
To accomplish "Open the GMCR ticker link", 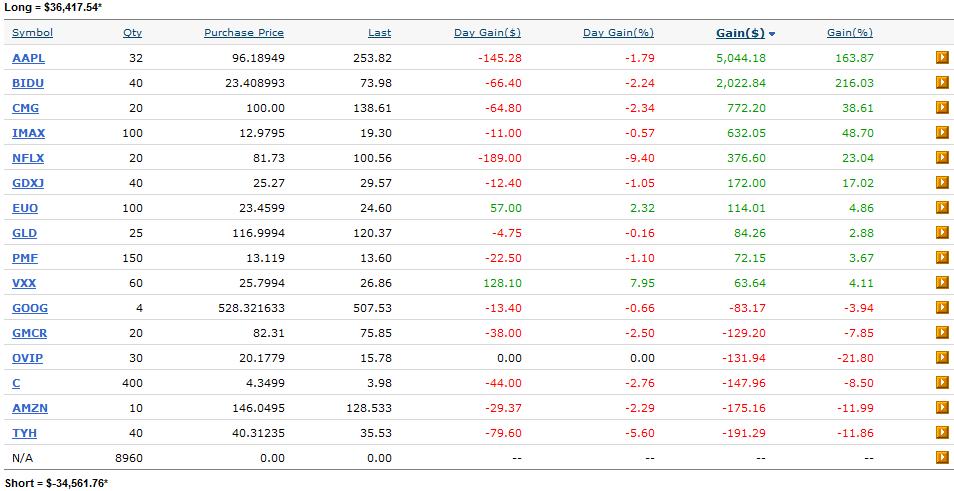I will (30, 333).
